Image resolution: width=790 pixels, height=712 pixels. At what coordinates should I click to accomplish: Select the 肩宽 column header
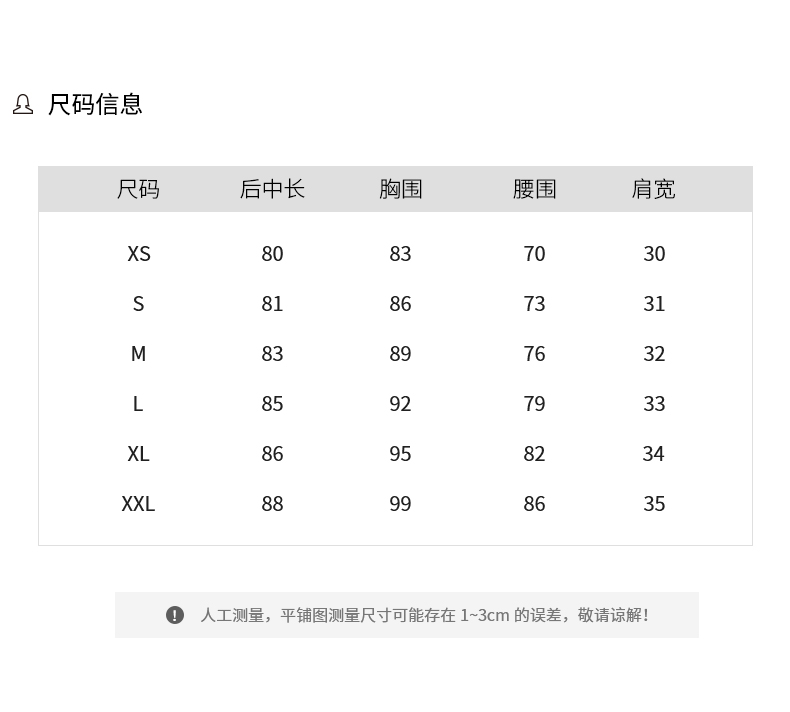[x=653, y=189]
